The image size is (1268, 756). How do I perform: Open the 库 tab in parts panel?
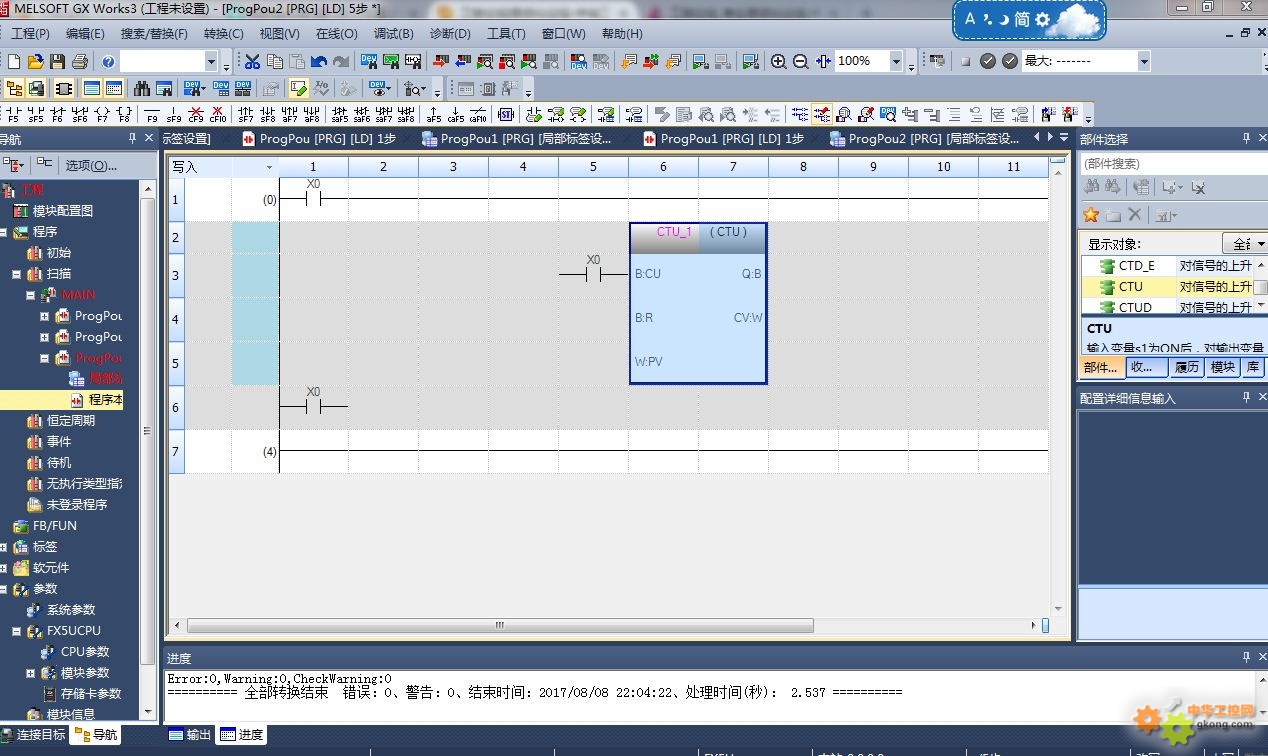(x=1253, y=367)
